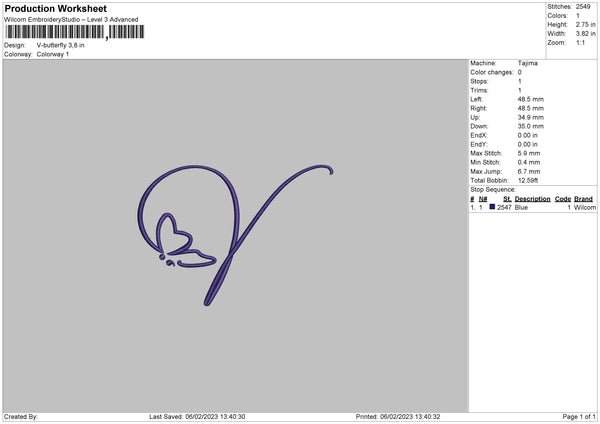Click the Down value 35.0 mm
This screenshot has height=424, width=600.
point(531,126)
